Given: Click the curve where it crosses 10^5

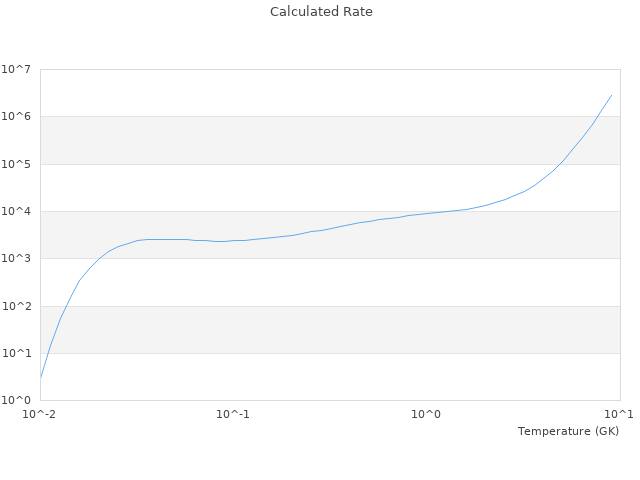Looking at the screenshot, I should click(560, 164).
